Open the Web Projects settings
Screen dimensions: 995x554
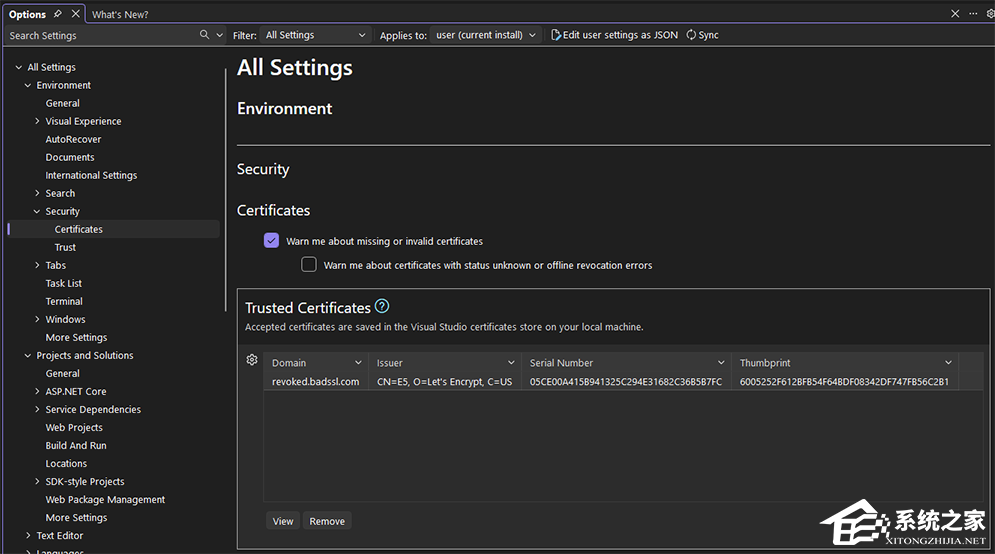(74, 428)
